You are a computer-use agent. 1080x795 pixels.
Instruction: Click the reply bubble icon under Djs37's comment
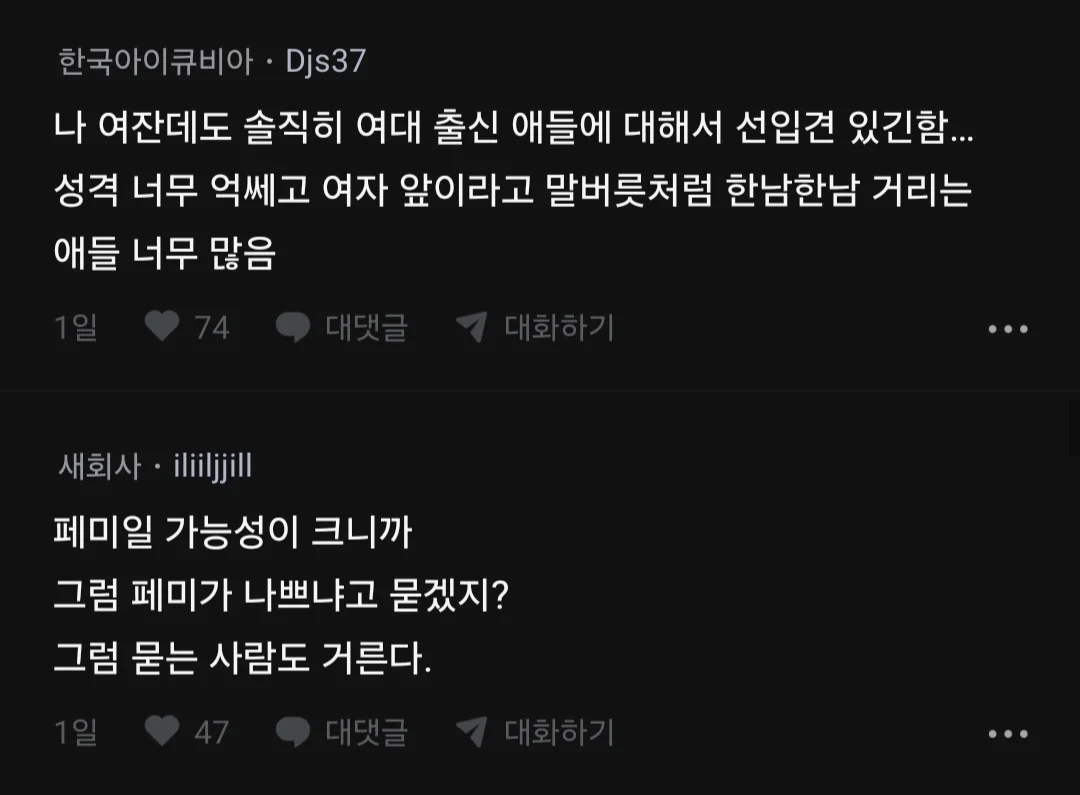[x=293, y=327]
